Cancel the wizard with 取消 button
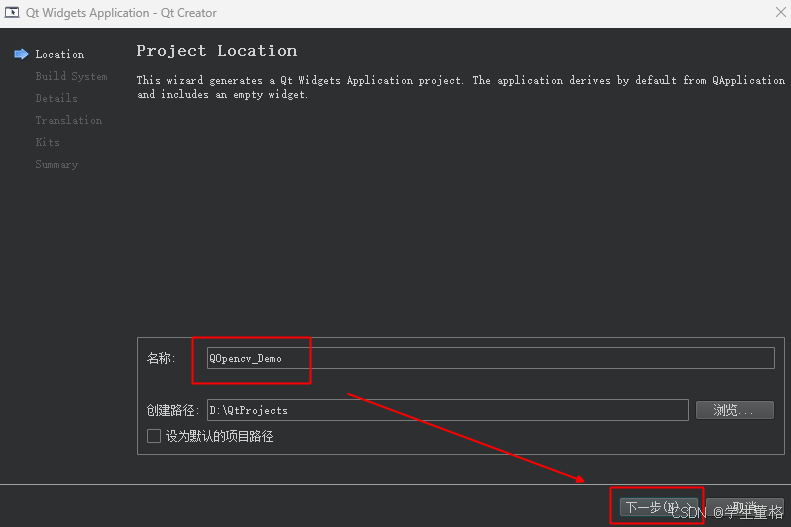This screenshot has width=791, height=527. (x=745, y=507)
